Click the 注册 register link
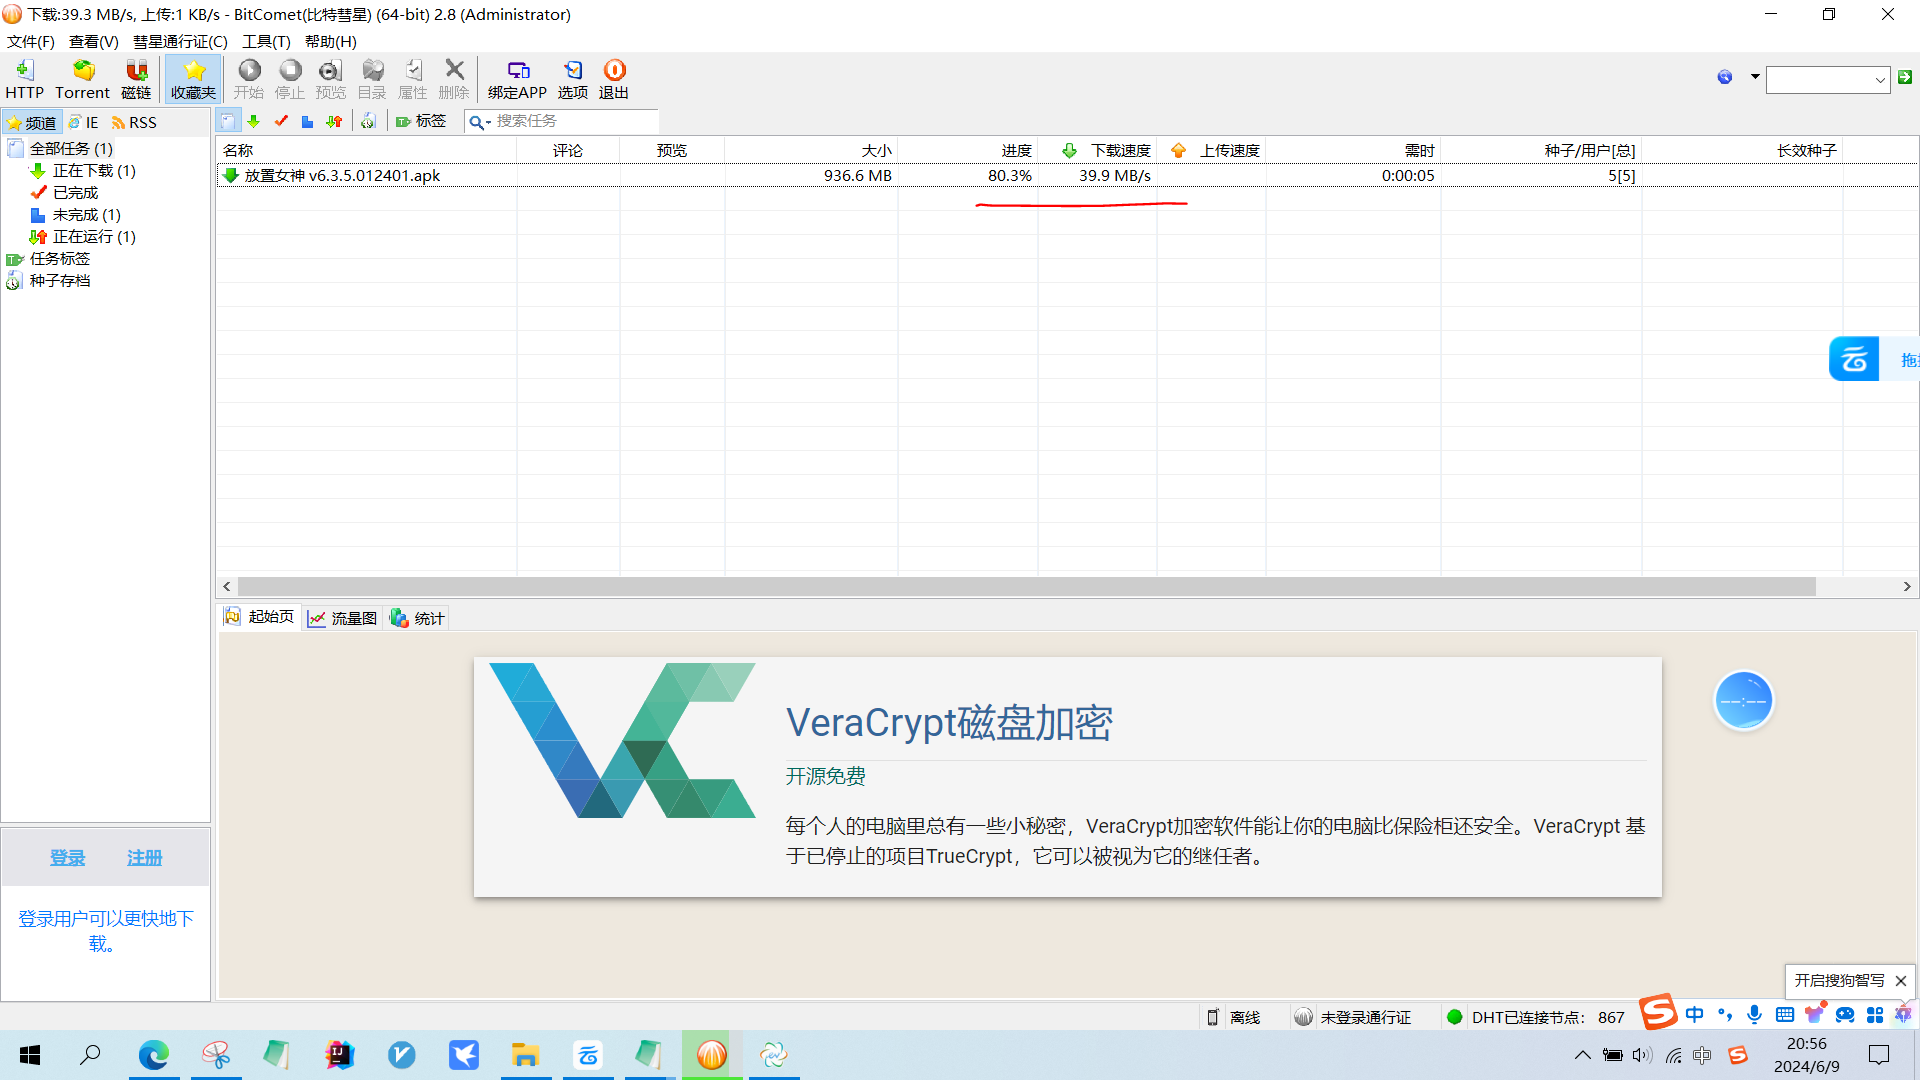 [x=144, y=858]
